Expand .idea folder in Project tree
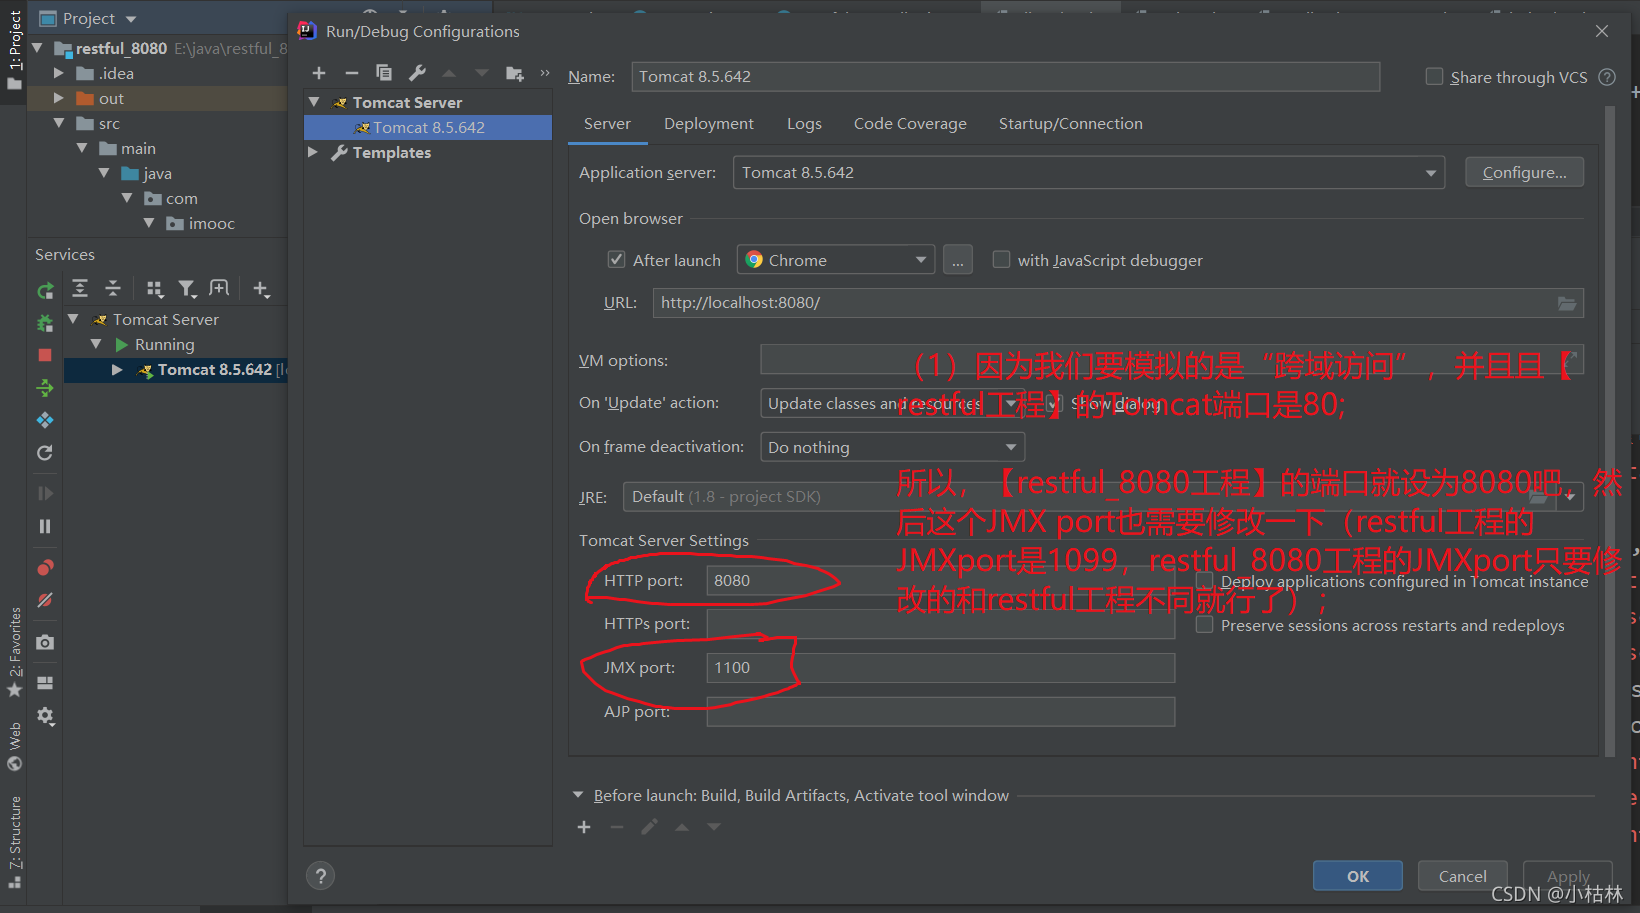The image size is (1640, 913). click(58, 73)
